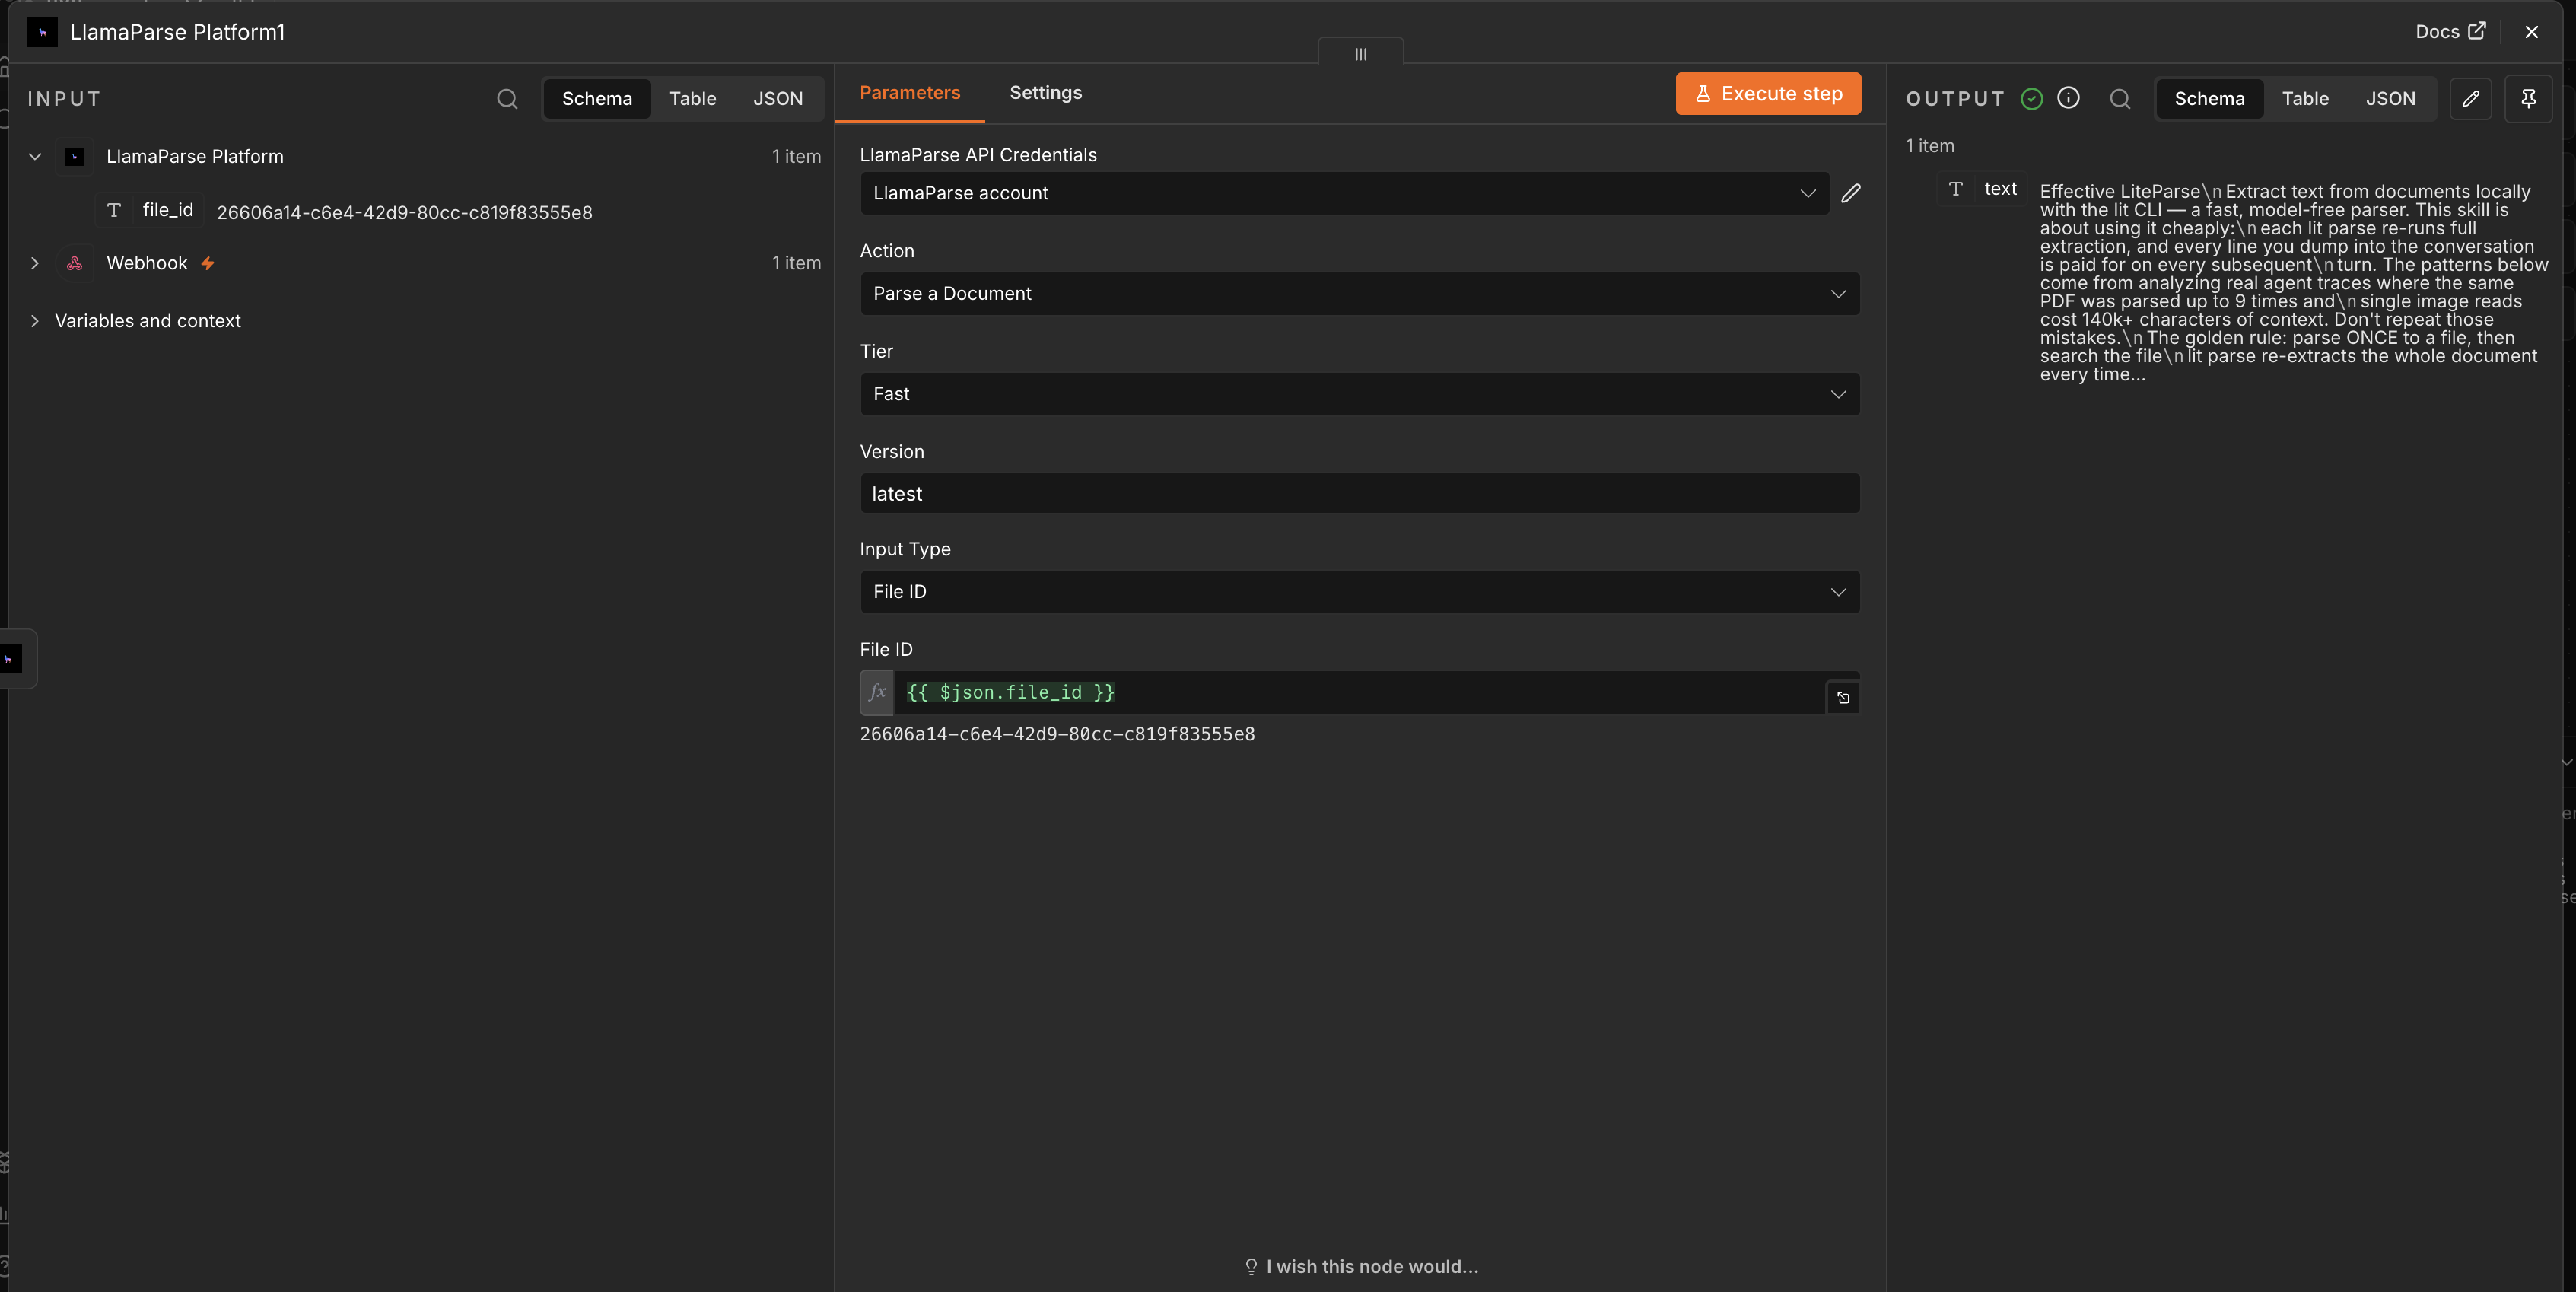Click I wish this node would link

[1360, 1266]
